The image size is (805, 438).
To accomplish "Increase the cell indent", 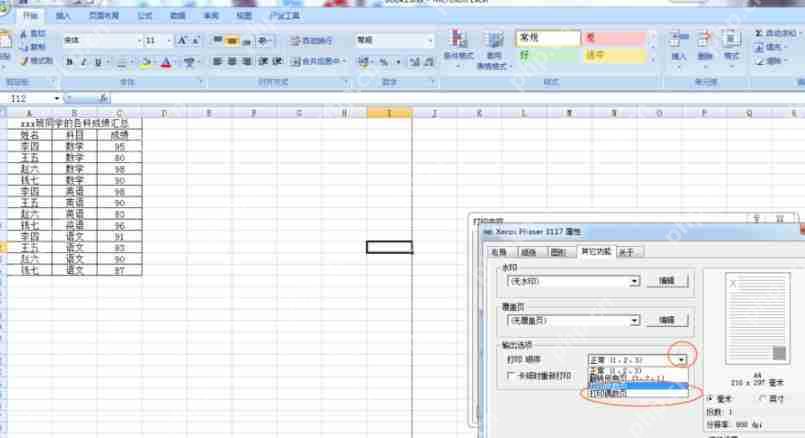I will click(277, 62).
